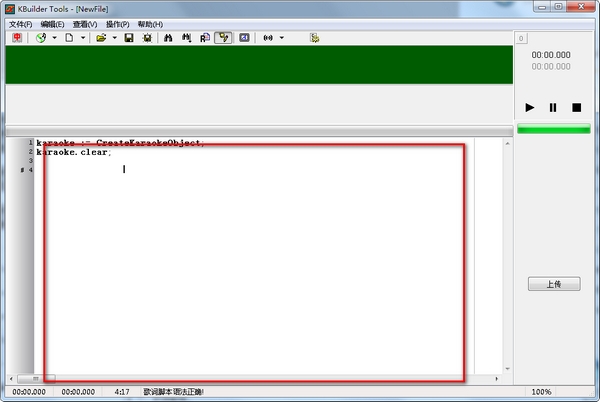Click the blue preview screen icon

244,38
